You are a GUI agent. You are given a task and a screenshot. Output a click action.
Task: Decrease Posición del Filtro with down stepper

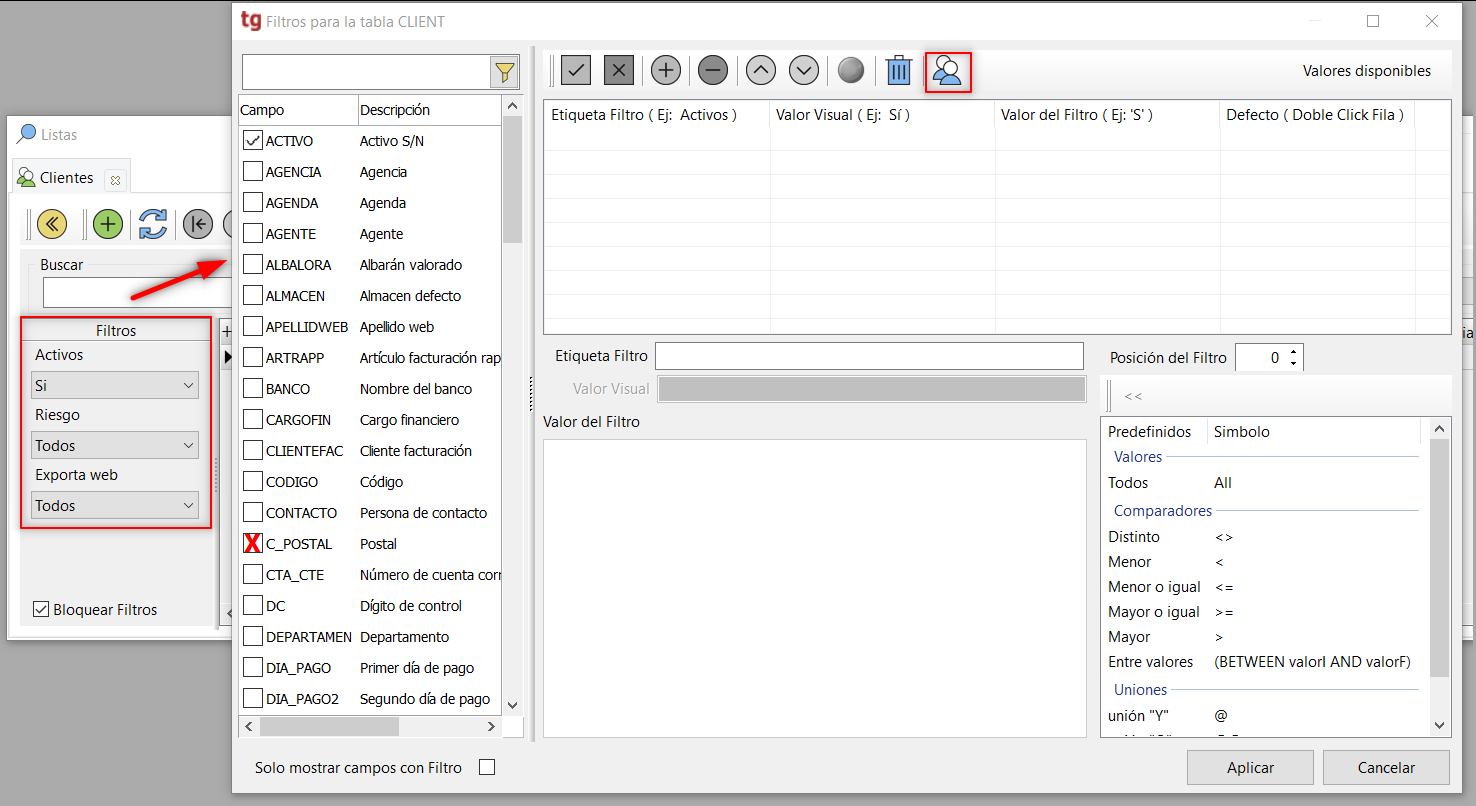click(x=1294, y=363)
